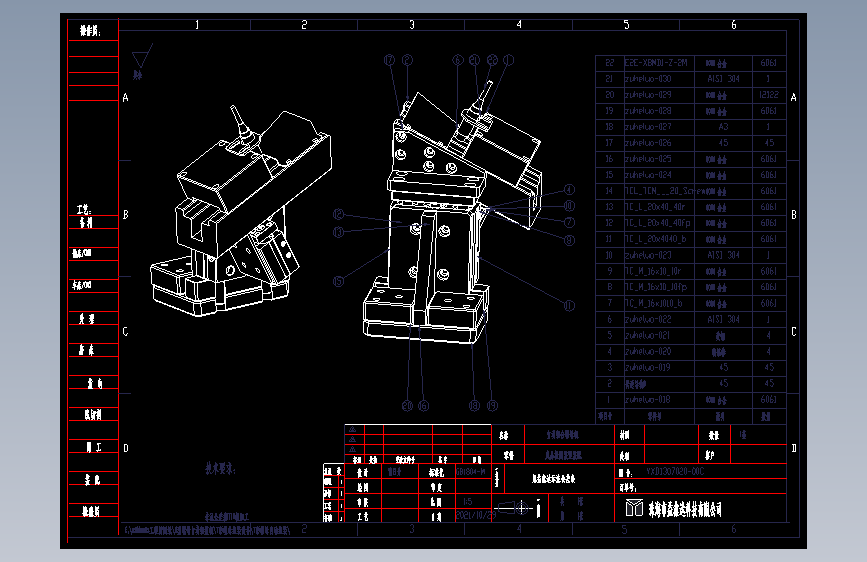The width and height of the screenshot is (867, 562).
Task: Click the company name text beside the logo
Action: pyautogui.click(x=685, y=509)
